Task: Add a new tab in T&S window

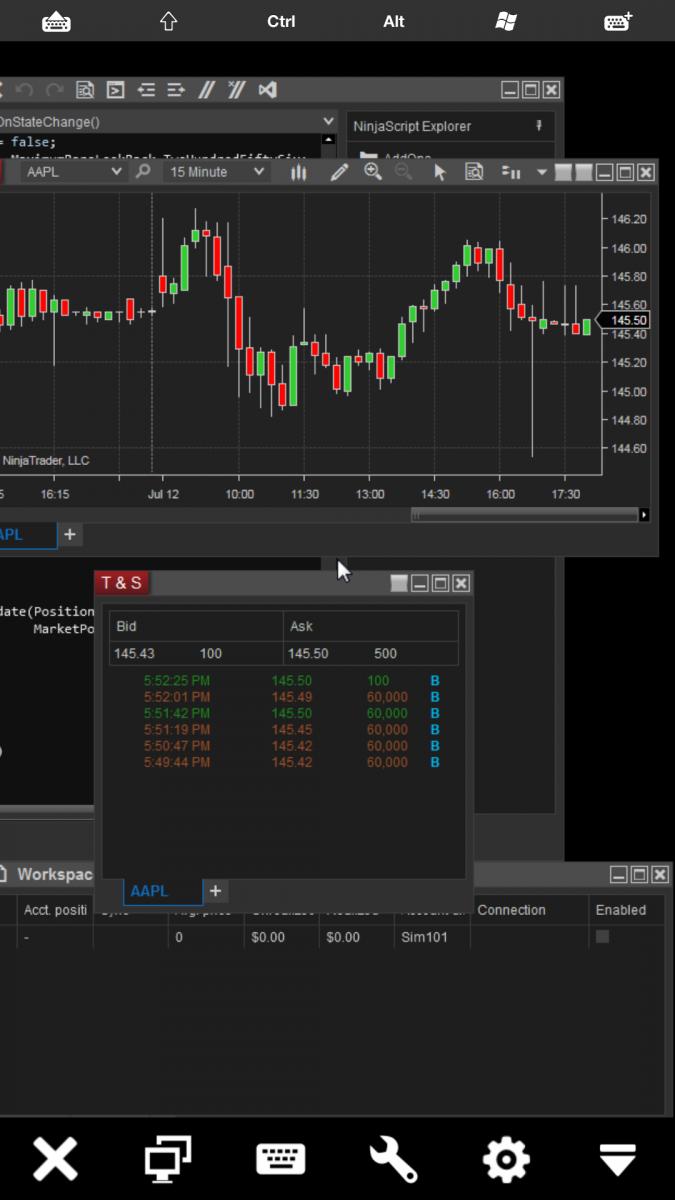Action: 215,891
